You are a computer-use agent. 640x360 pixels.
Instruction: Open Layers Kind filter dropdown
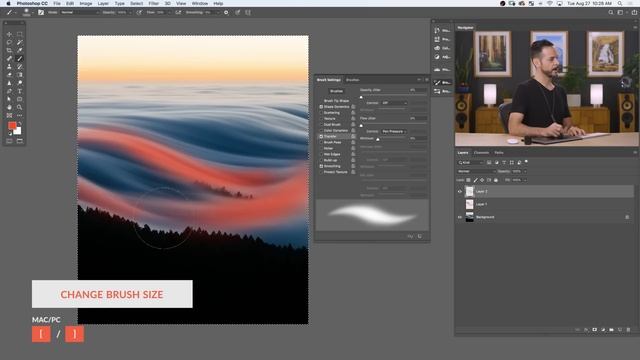click(470, 162)
